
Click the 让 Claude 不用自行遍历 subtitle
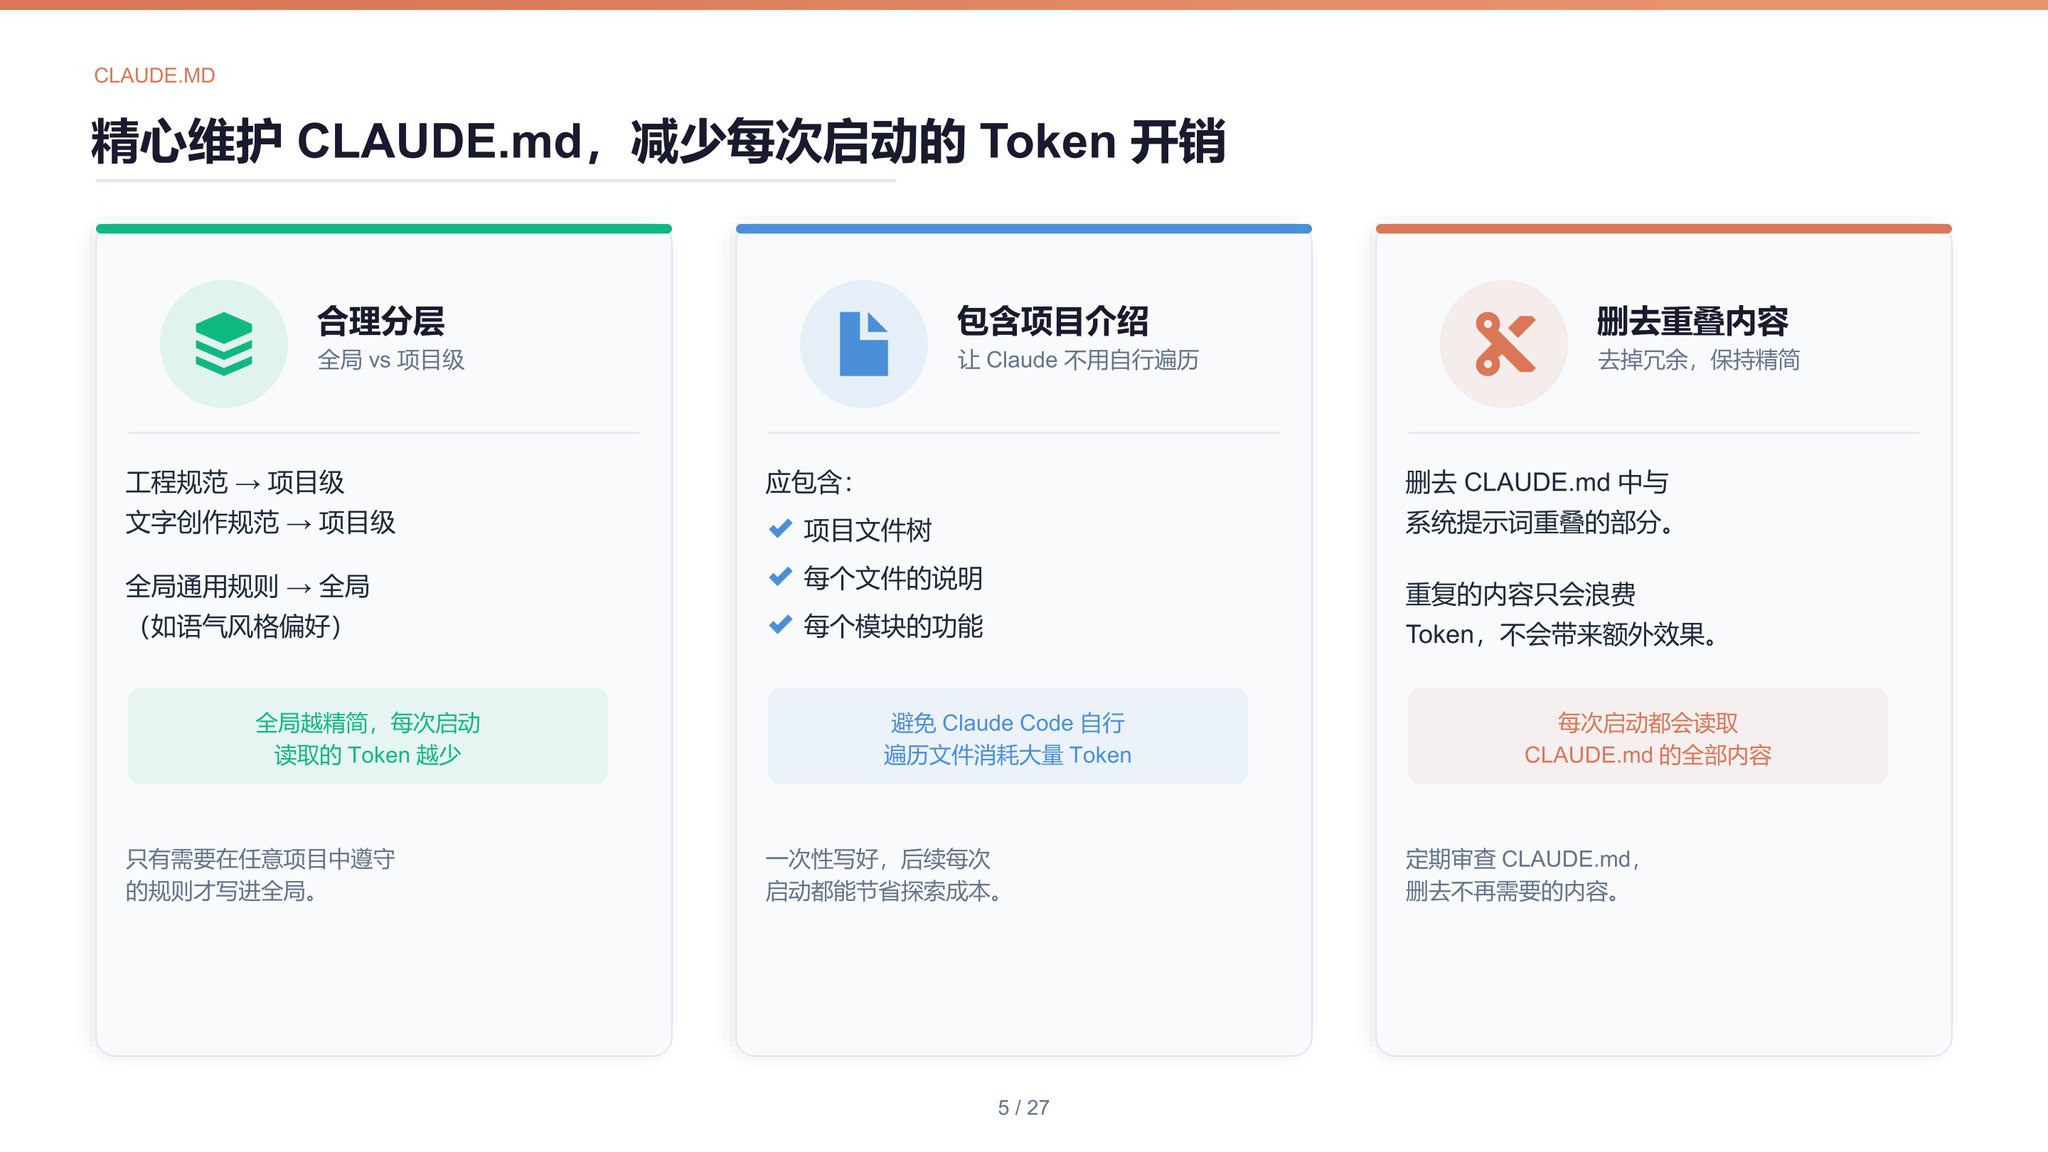(1078, 360)
